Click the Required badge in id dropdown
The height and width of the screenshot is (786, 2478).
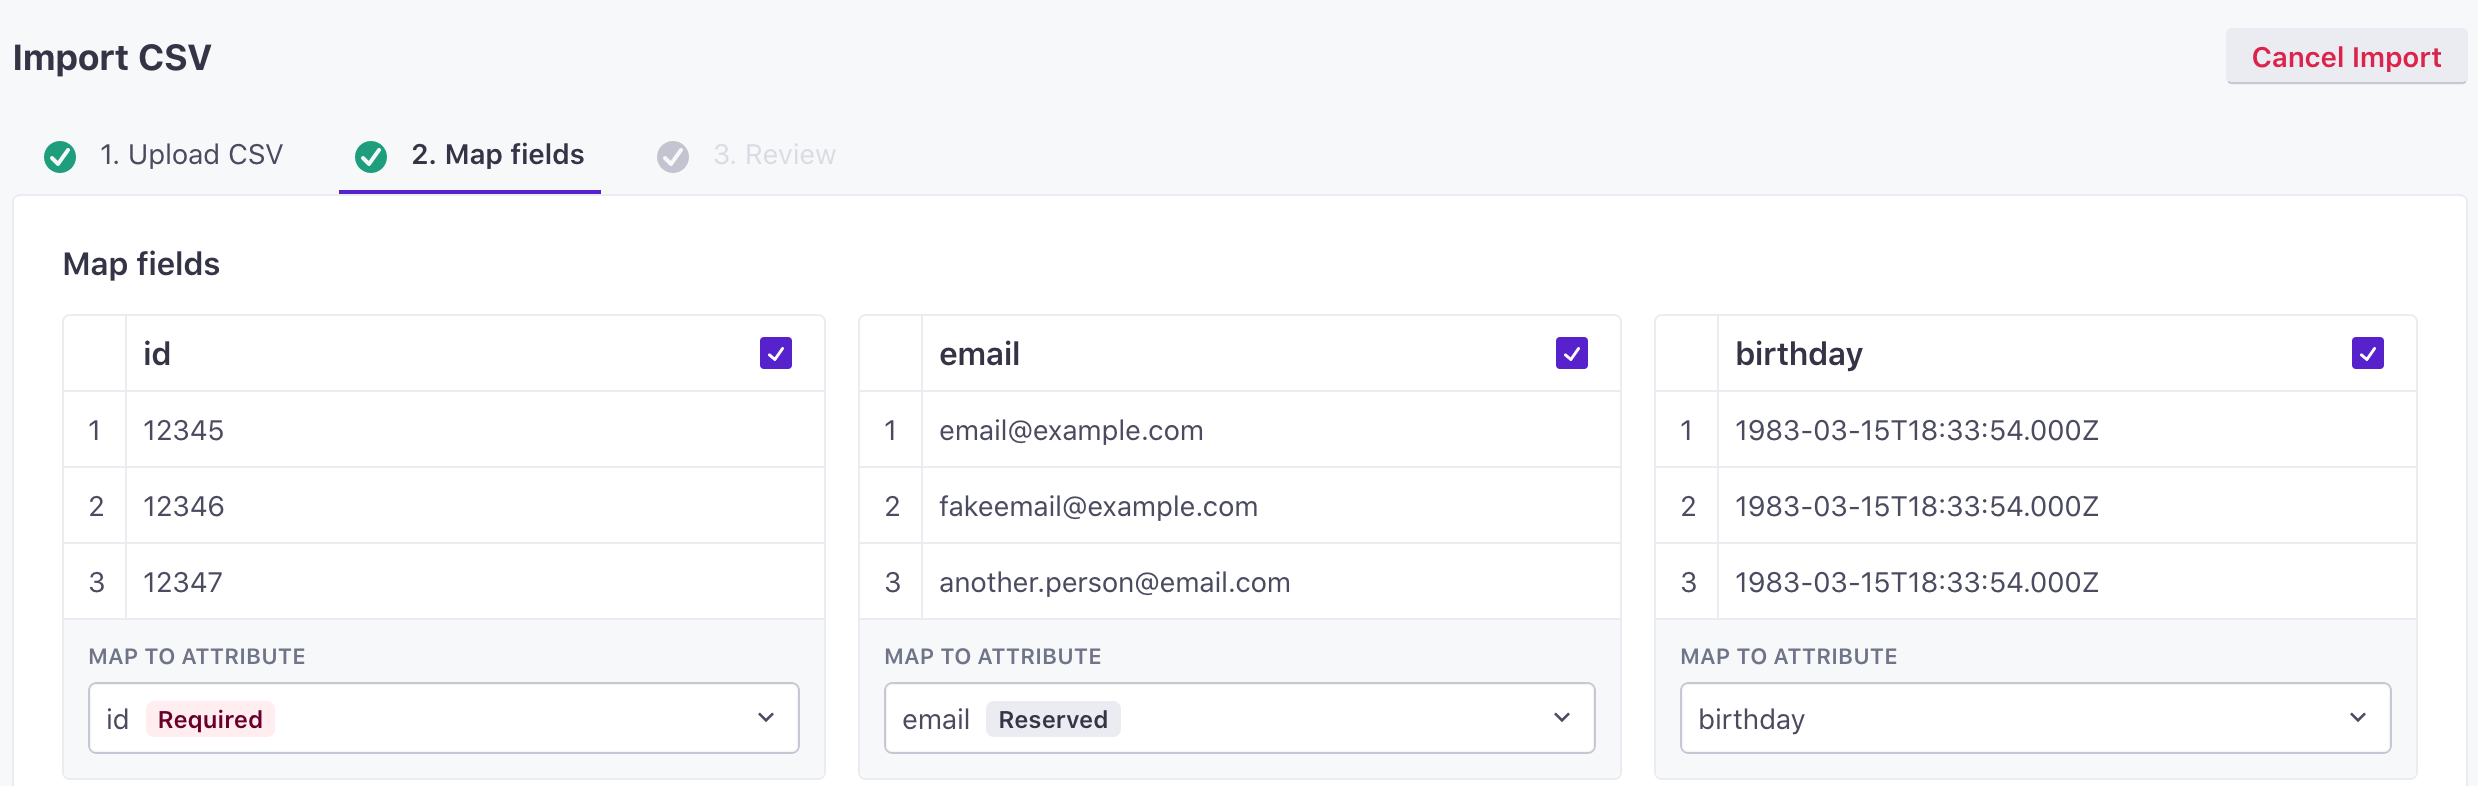click(x=210, y=719)
